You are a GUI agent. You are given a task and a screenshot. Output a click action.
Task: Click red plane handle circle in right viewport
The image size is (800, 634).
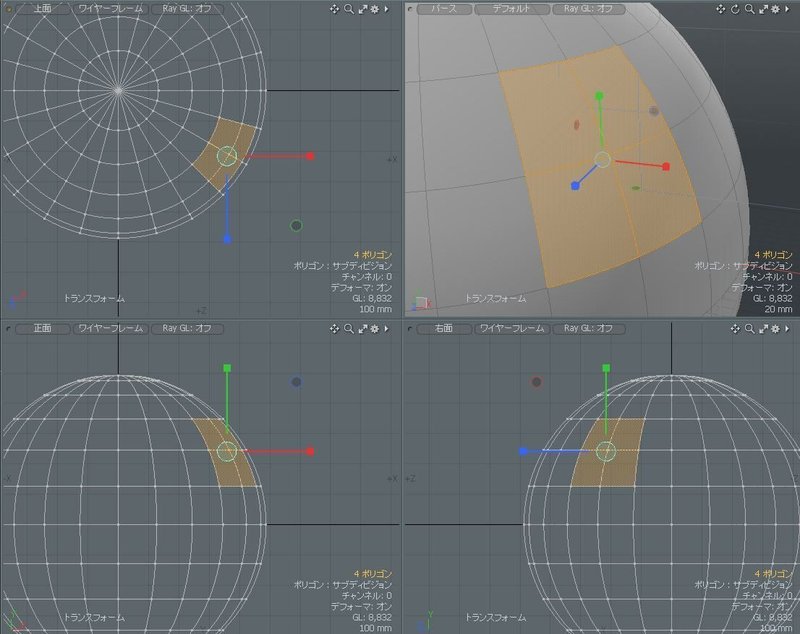pyautogui.click(x=536, y=382)
